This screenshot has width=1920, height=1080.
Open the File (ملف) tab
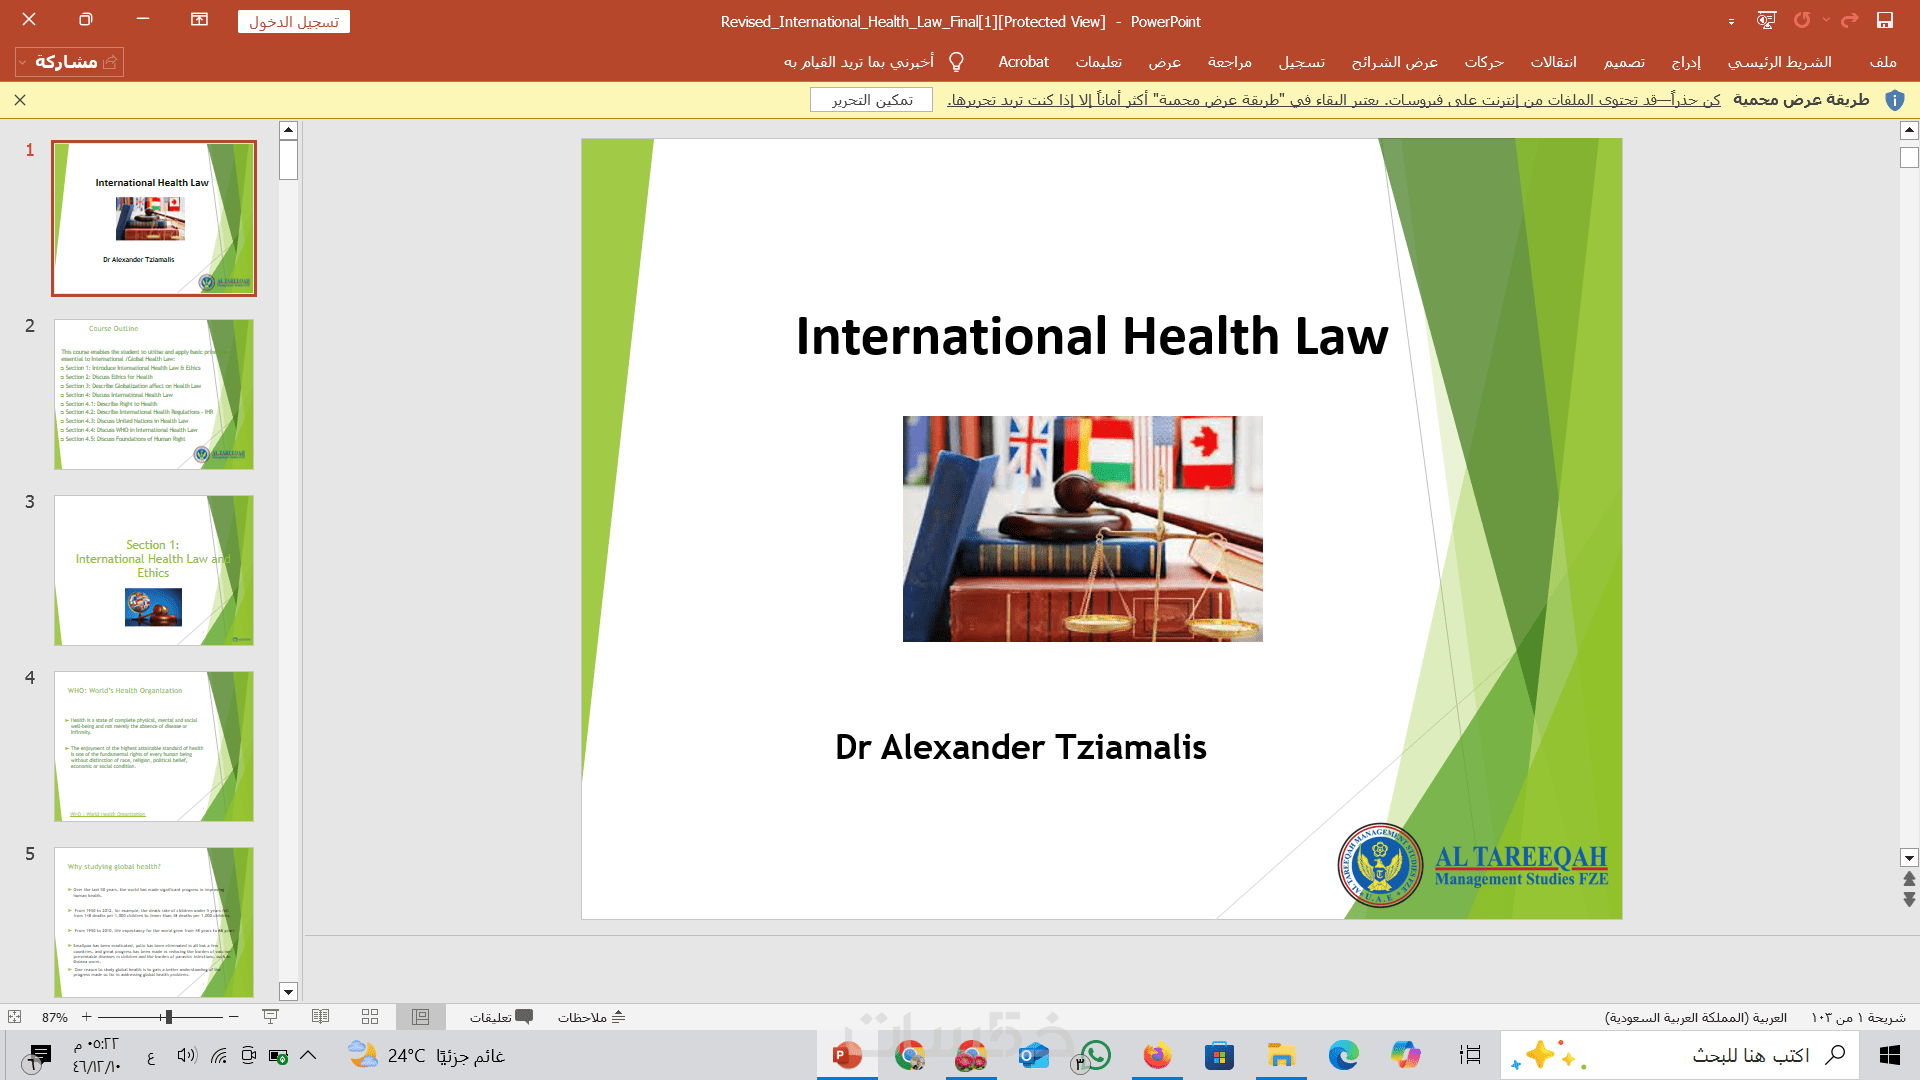[1882, 62]
